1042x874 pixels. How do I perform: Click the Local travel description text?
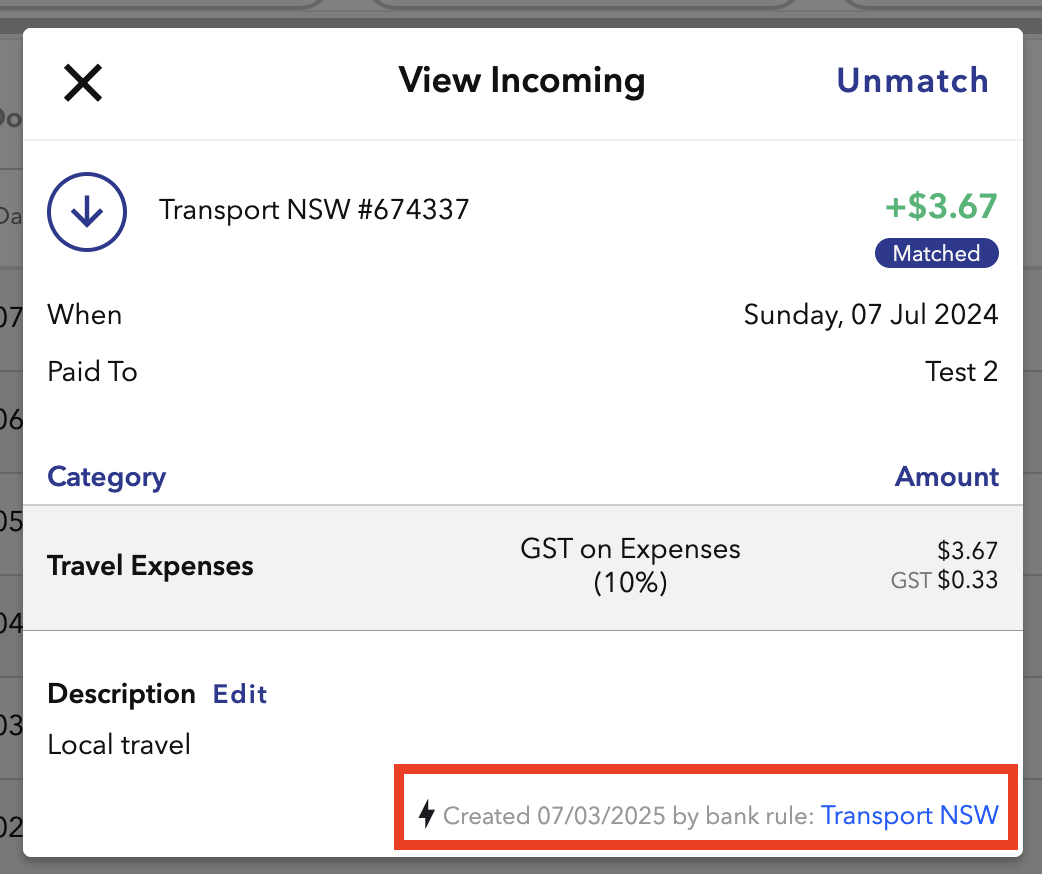(119, 744)
